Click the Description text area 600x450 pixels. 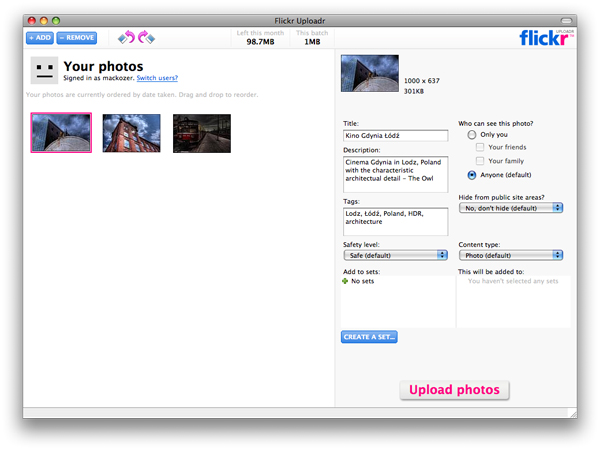point(395,174)
